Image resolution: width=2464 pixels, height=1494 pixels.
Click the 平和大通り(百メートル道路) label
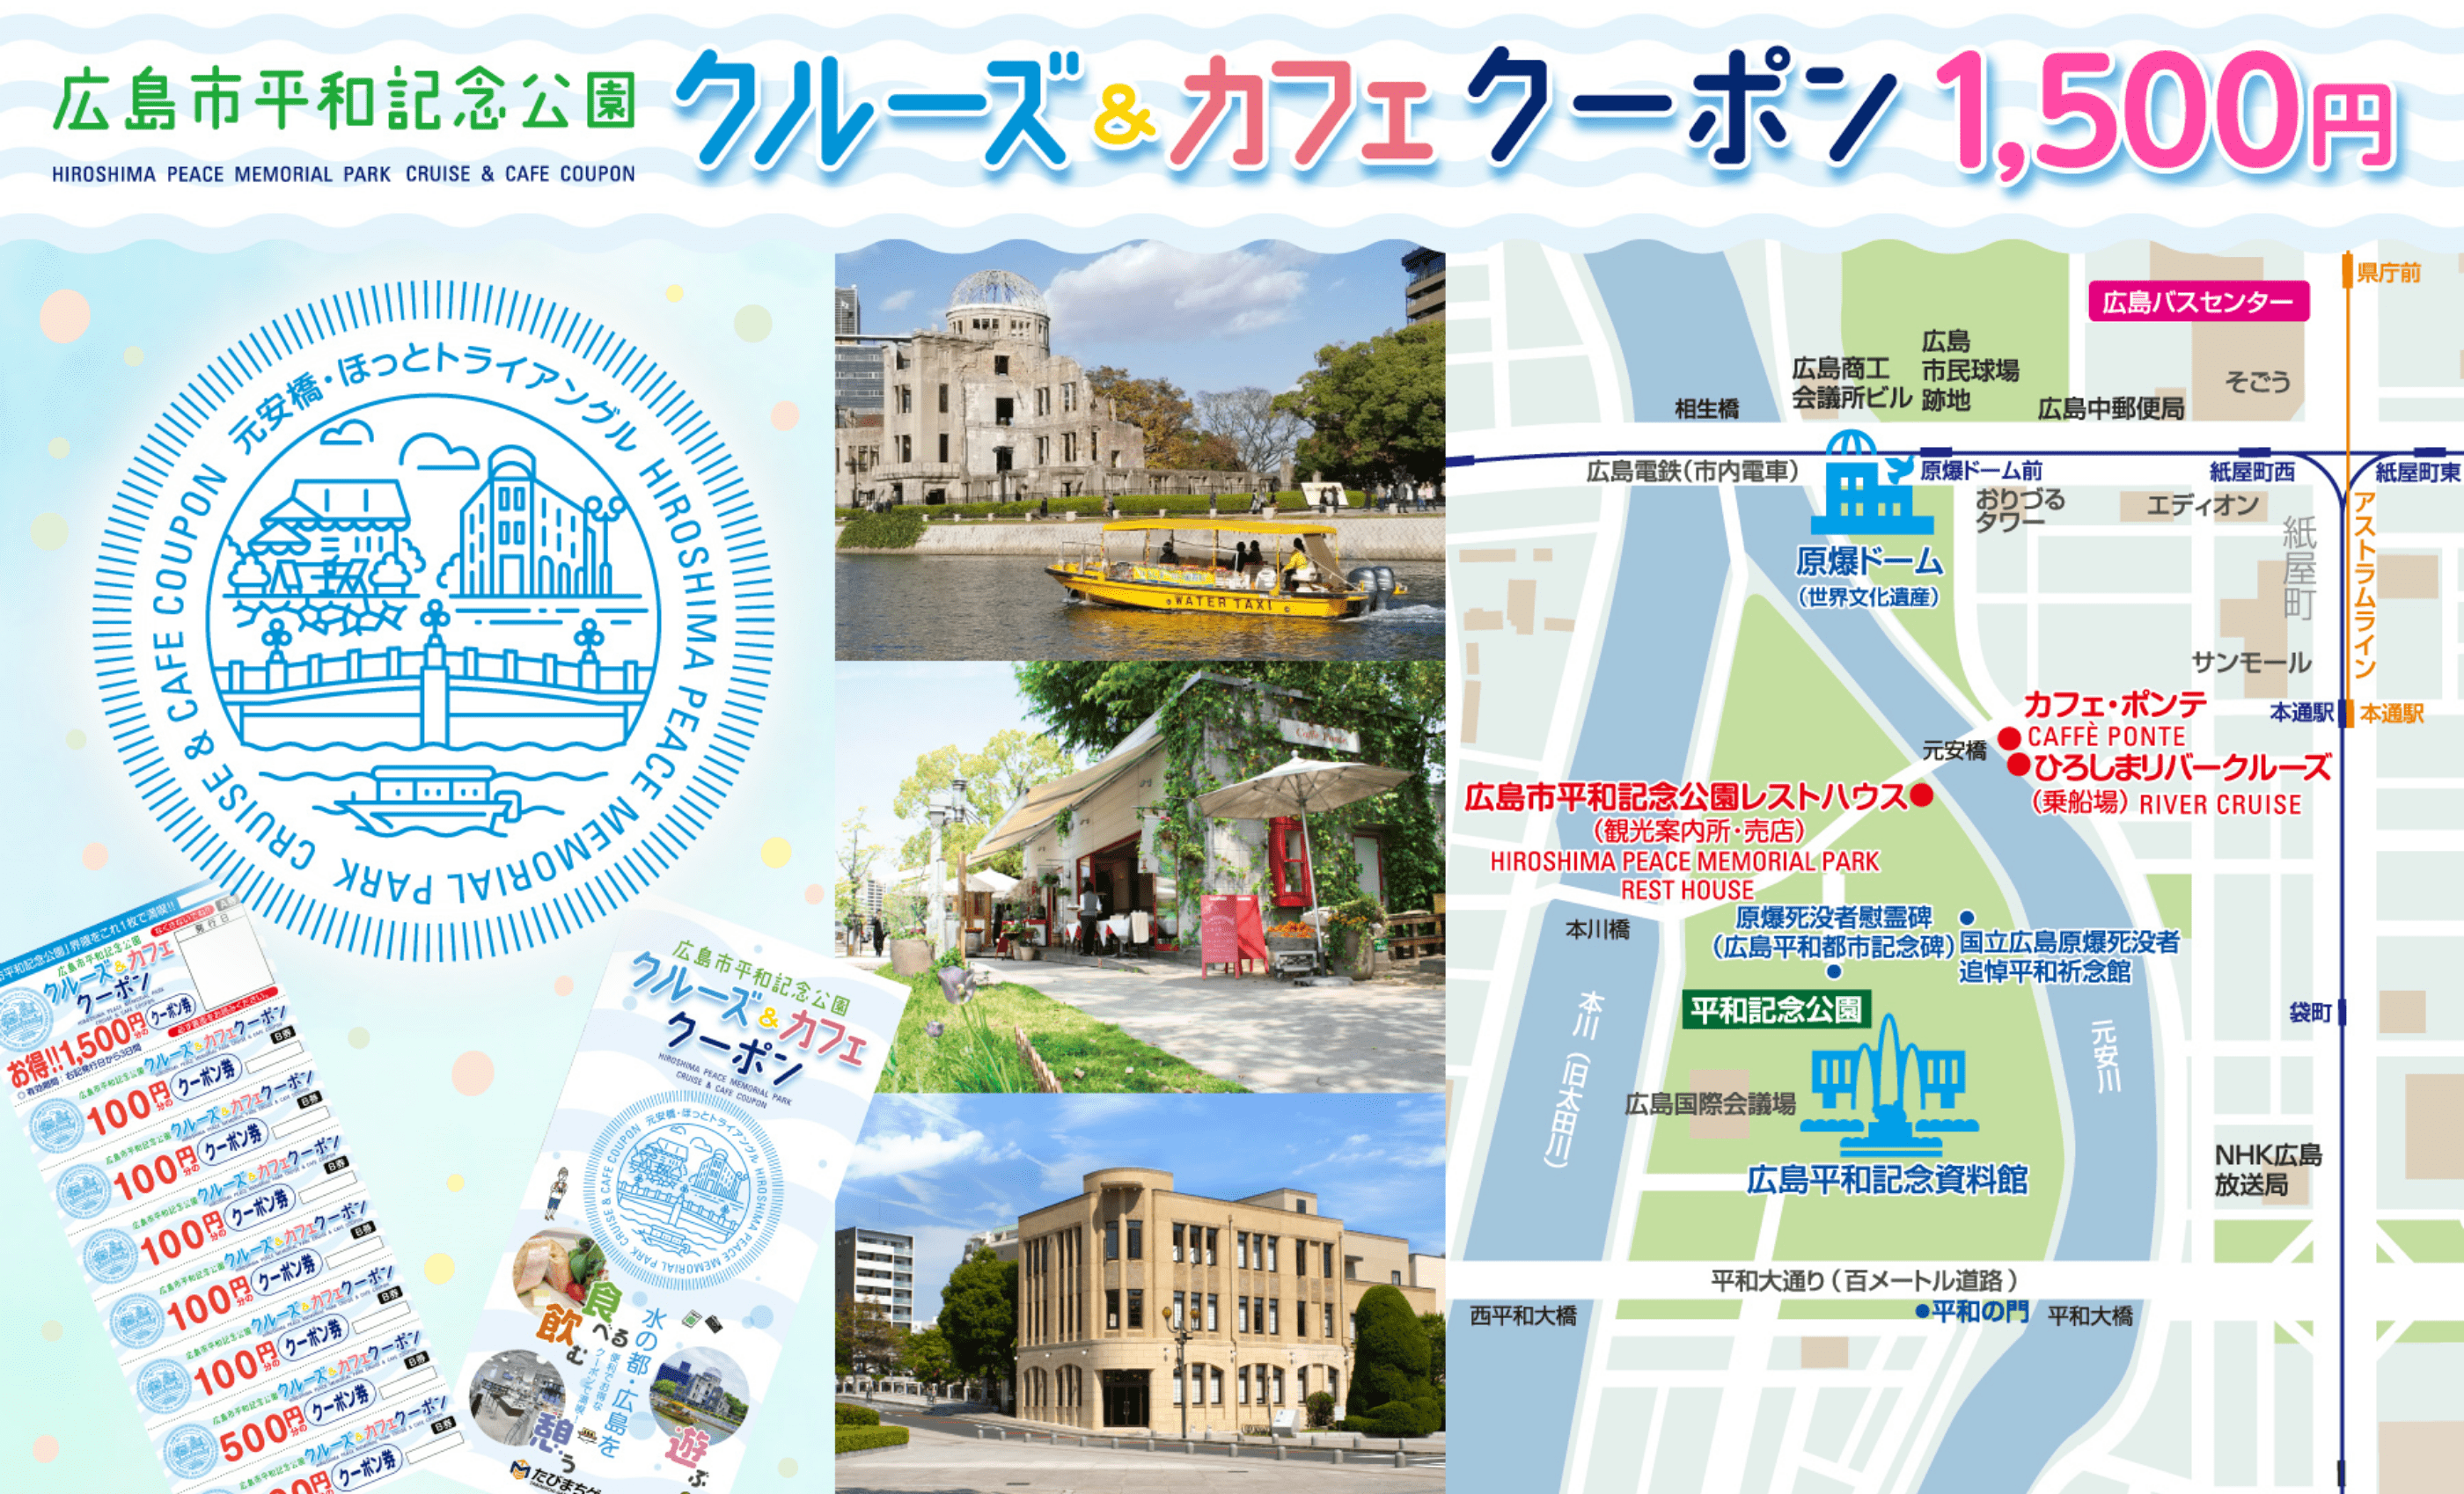click(1865, 1280)
